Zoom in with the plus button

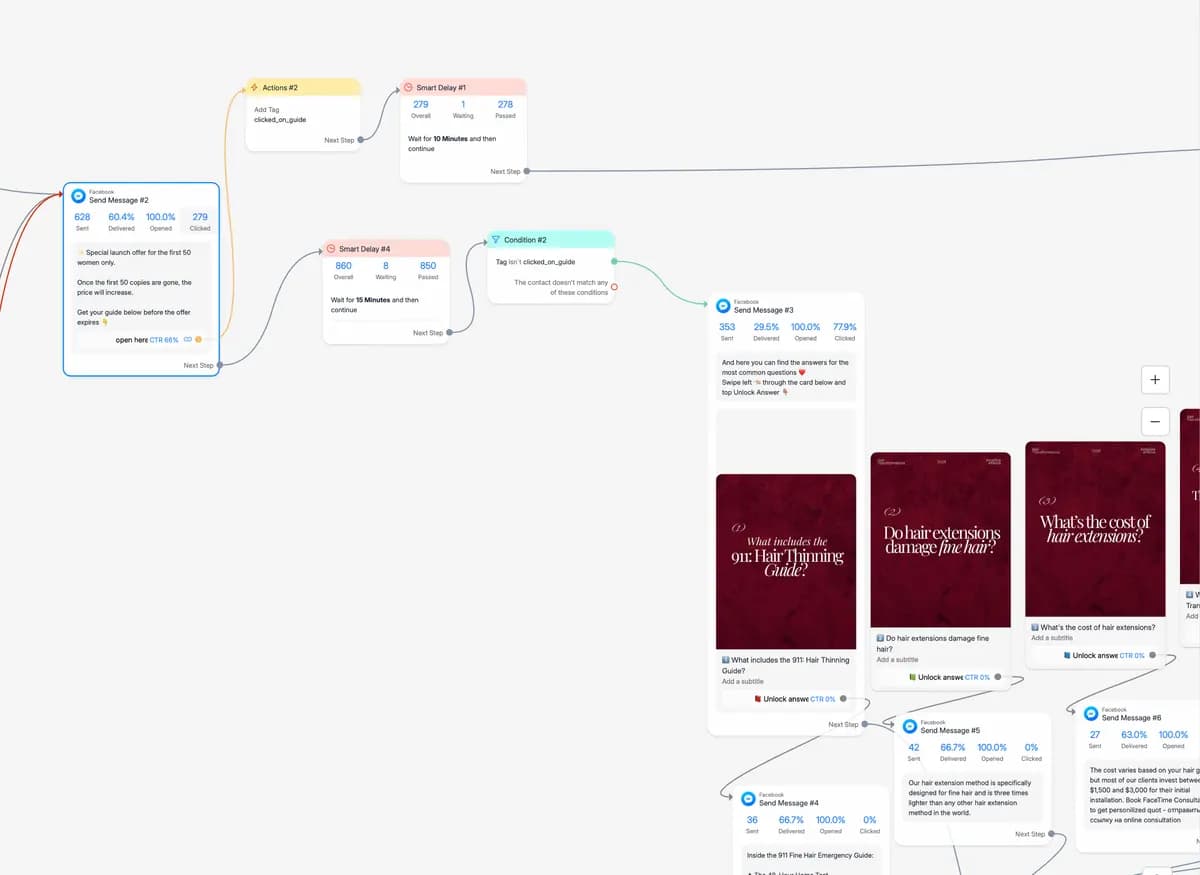click(x=1155, y=380)
